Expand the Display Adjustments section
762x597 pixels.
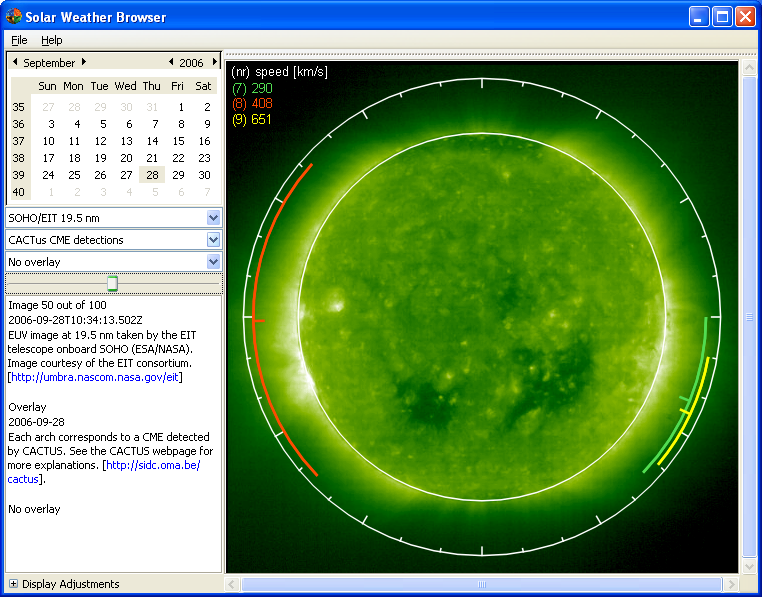pos(14,584)
